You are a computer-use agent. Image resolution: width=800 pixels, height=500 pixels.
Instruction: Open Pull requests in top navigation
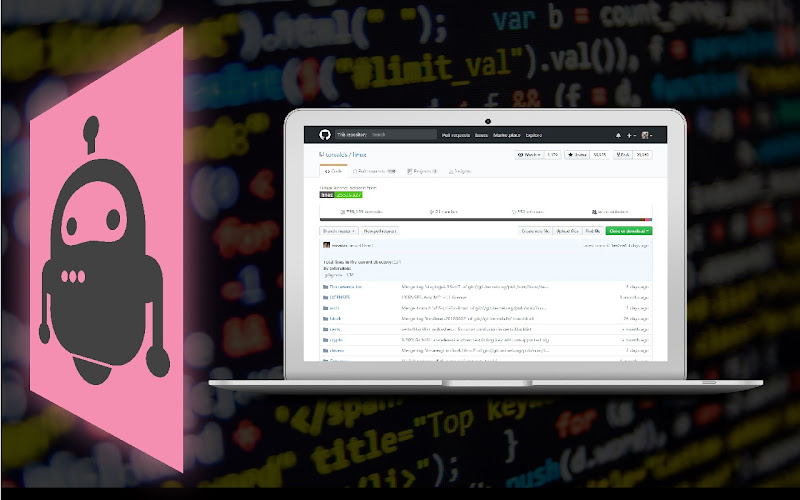456,135
